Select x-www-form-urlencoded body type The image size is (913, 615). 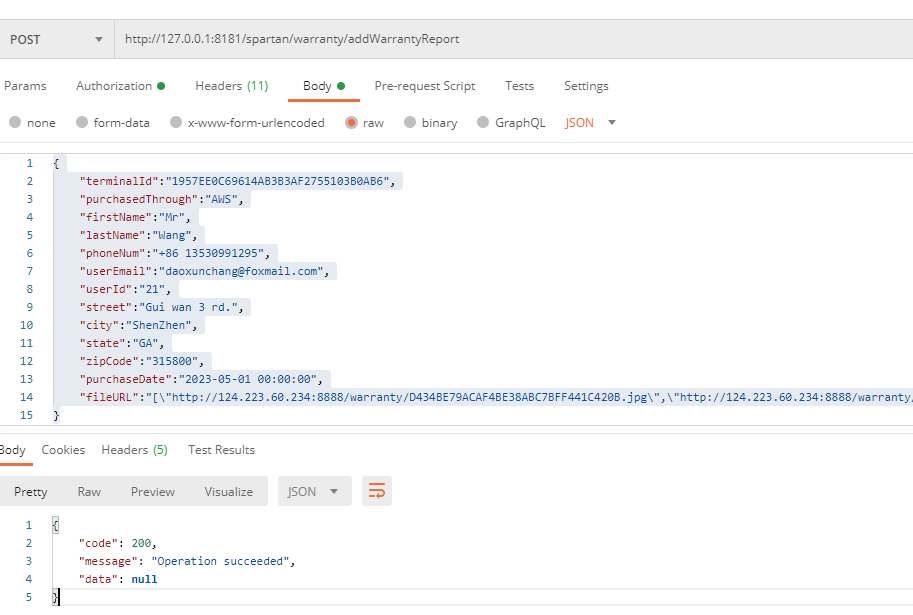click(177, 123)
